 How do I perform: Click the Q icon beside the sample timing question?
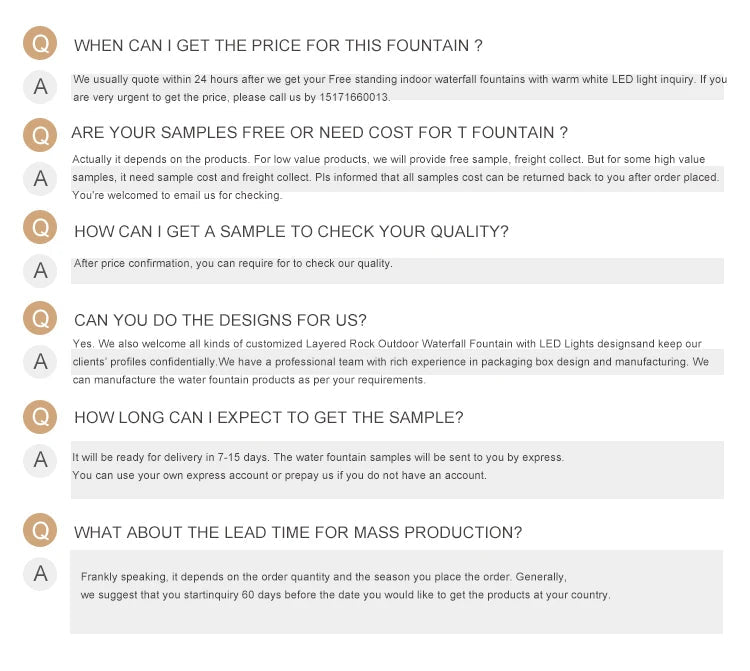pyautogui.click(x=40, y=415)
